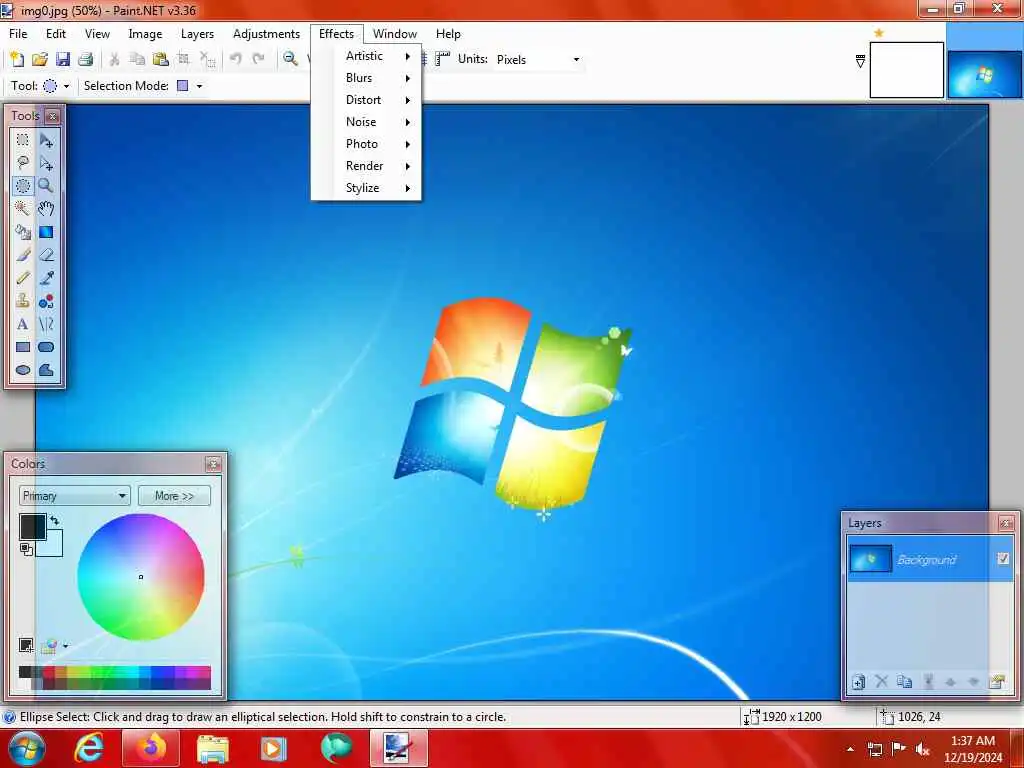Select the blank white image thumbnail

[x=906, y=70]
